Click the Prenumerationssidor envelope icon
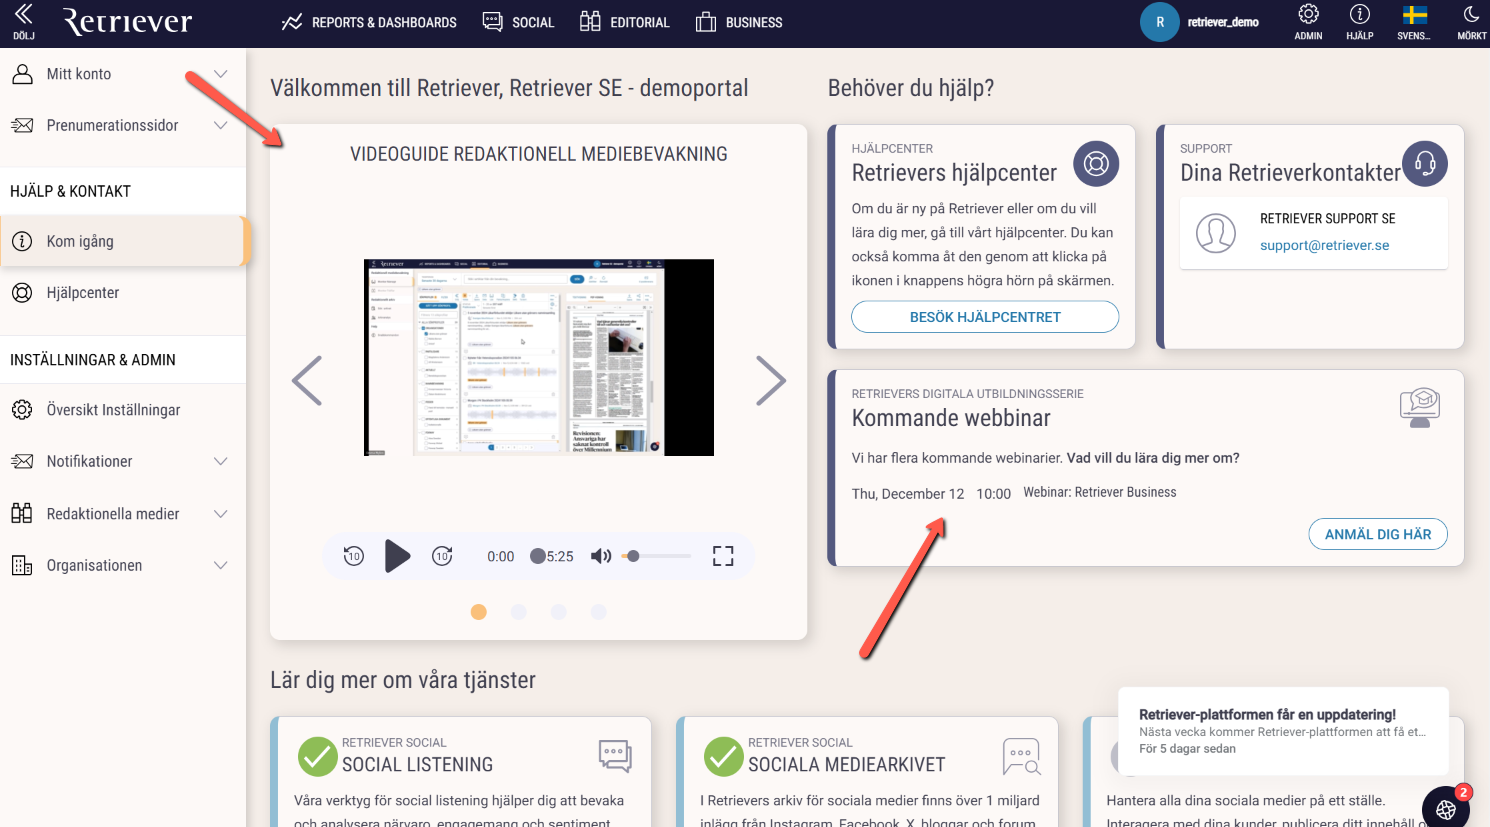The width and height of the screenshot is (1490, 827). pos(22,125)
